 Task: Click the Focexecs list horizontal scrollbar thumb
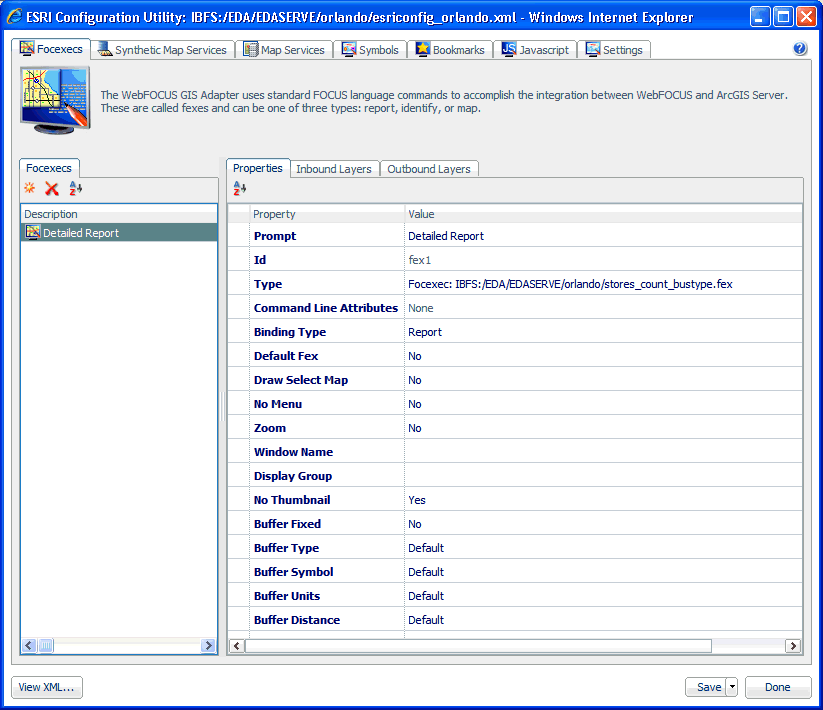click(46, 645)
